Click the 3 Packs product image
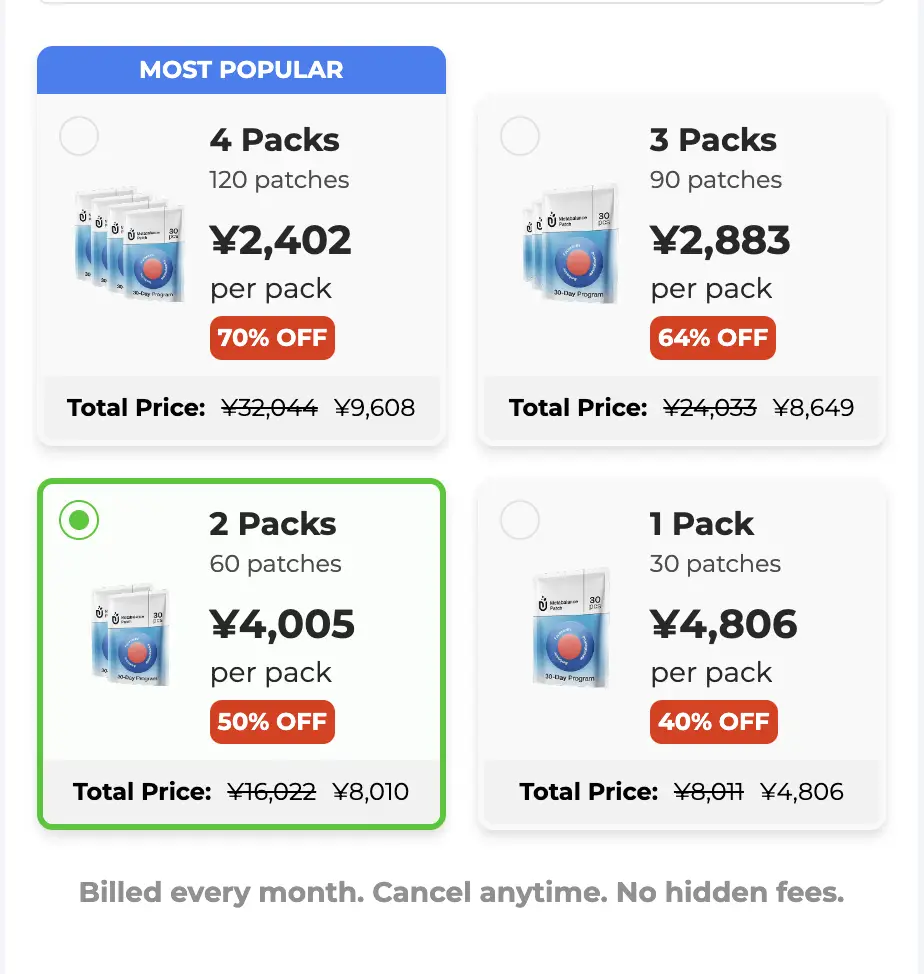 571,245
